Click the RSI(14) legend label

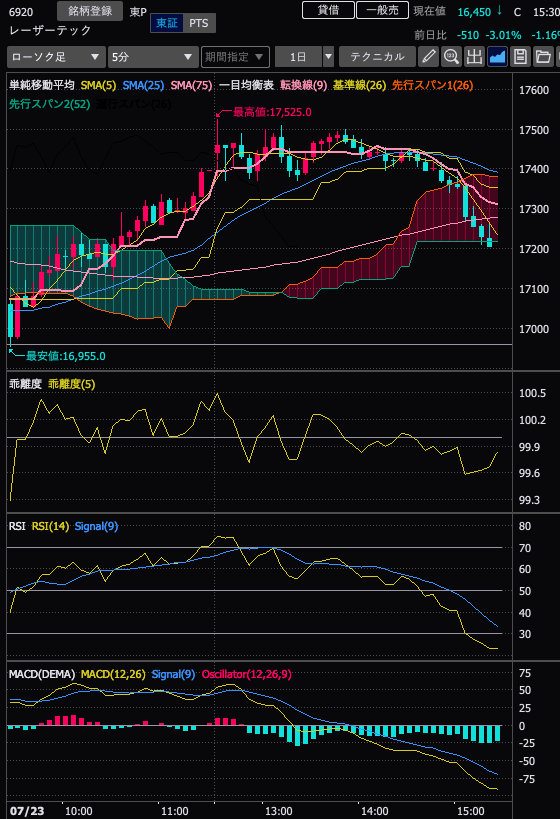50,526
